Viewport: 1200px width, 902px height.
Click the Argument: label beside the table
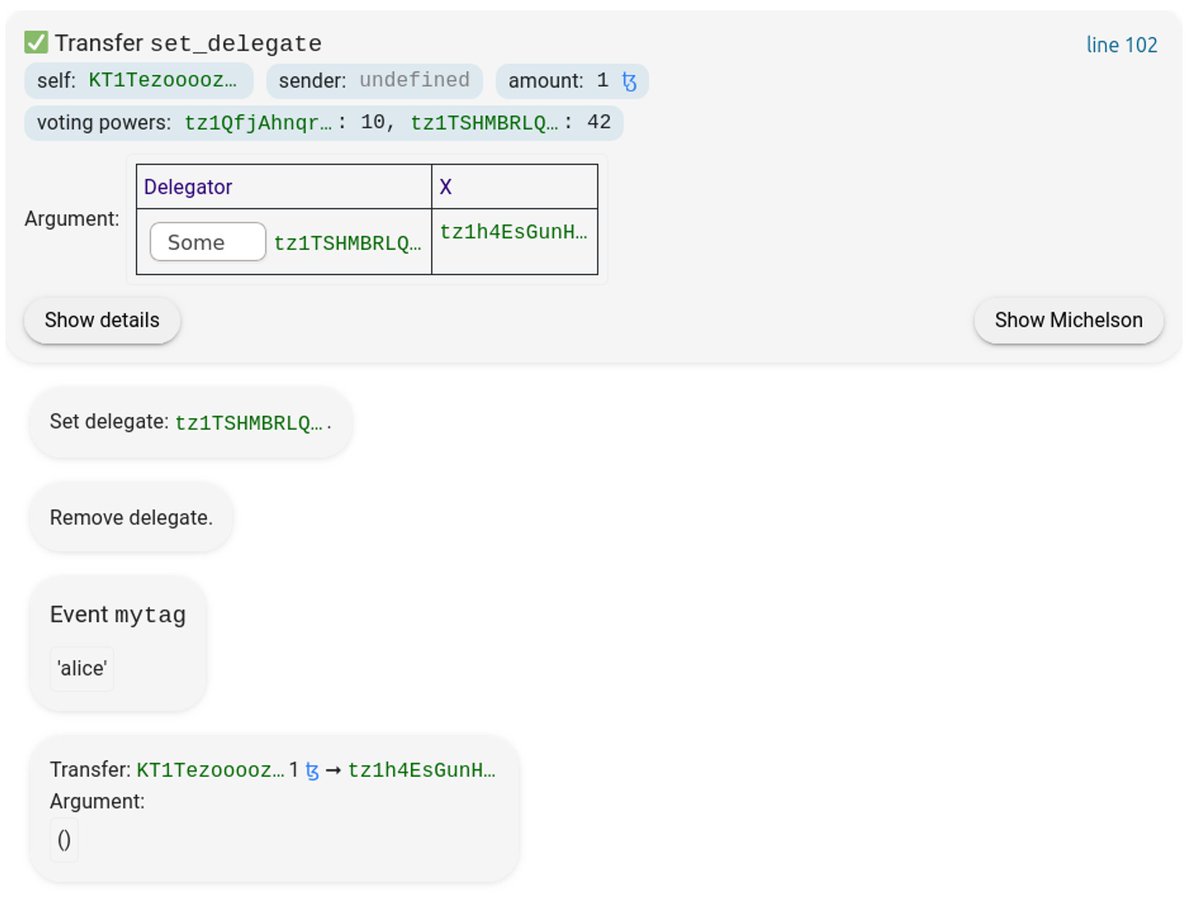click(x=72, y=219)
